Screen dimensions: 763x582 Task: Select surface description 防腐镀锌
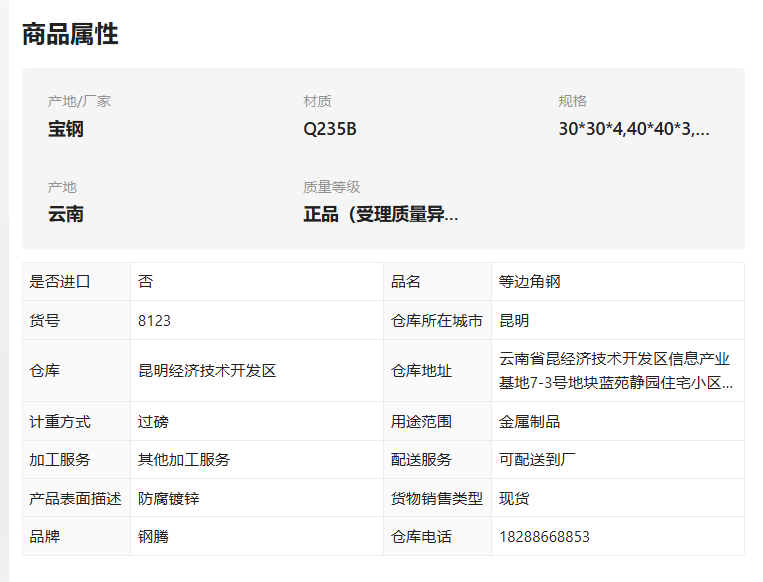coord(168,498)
